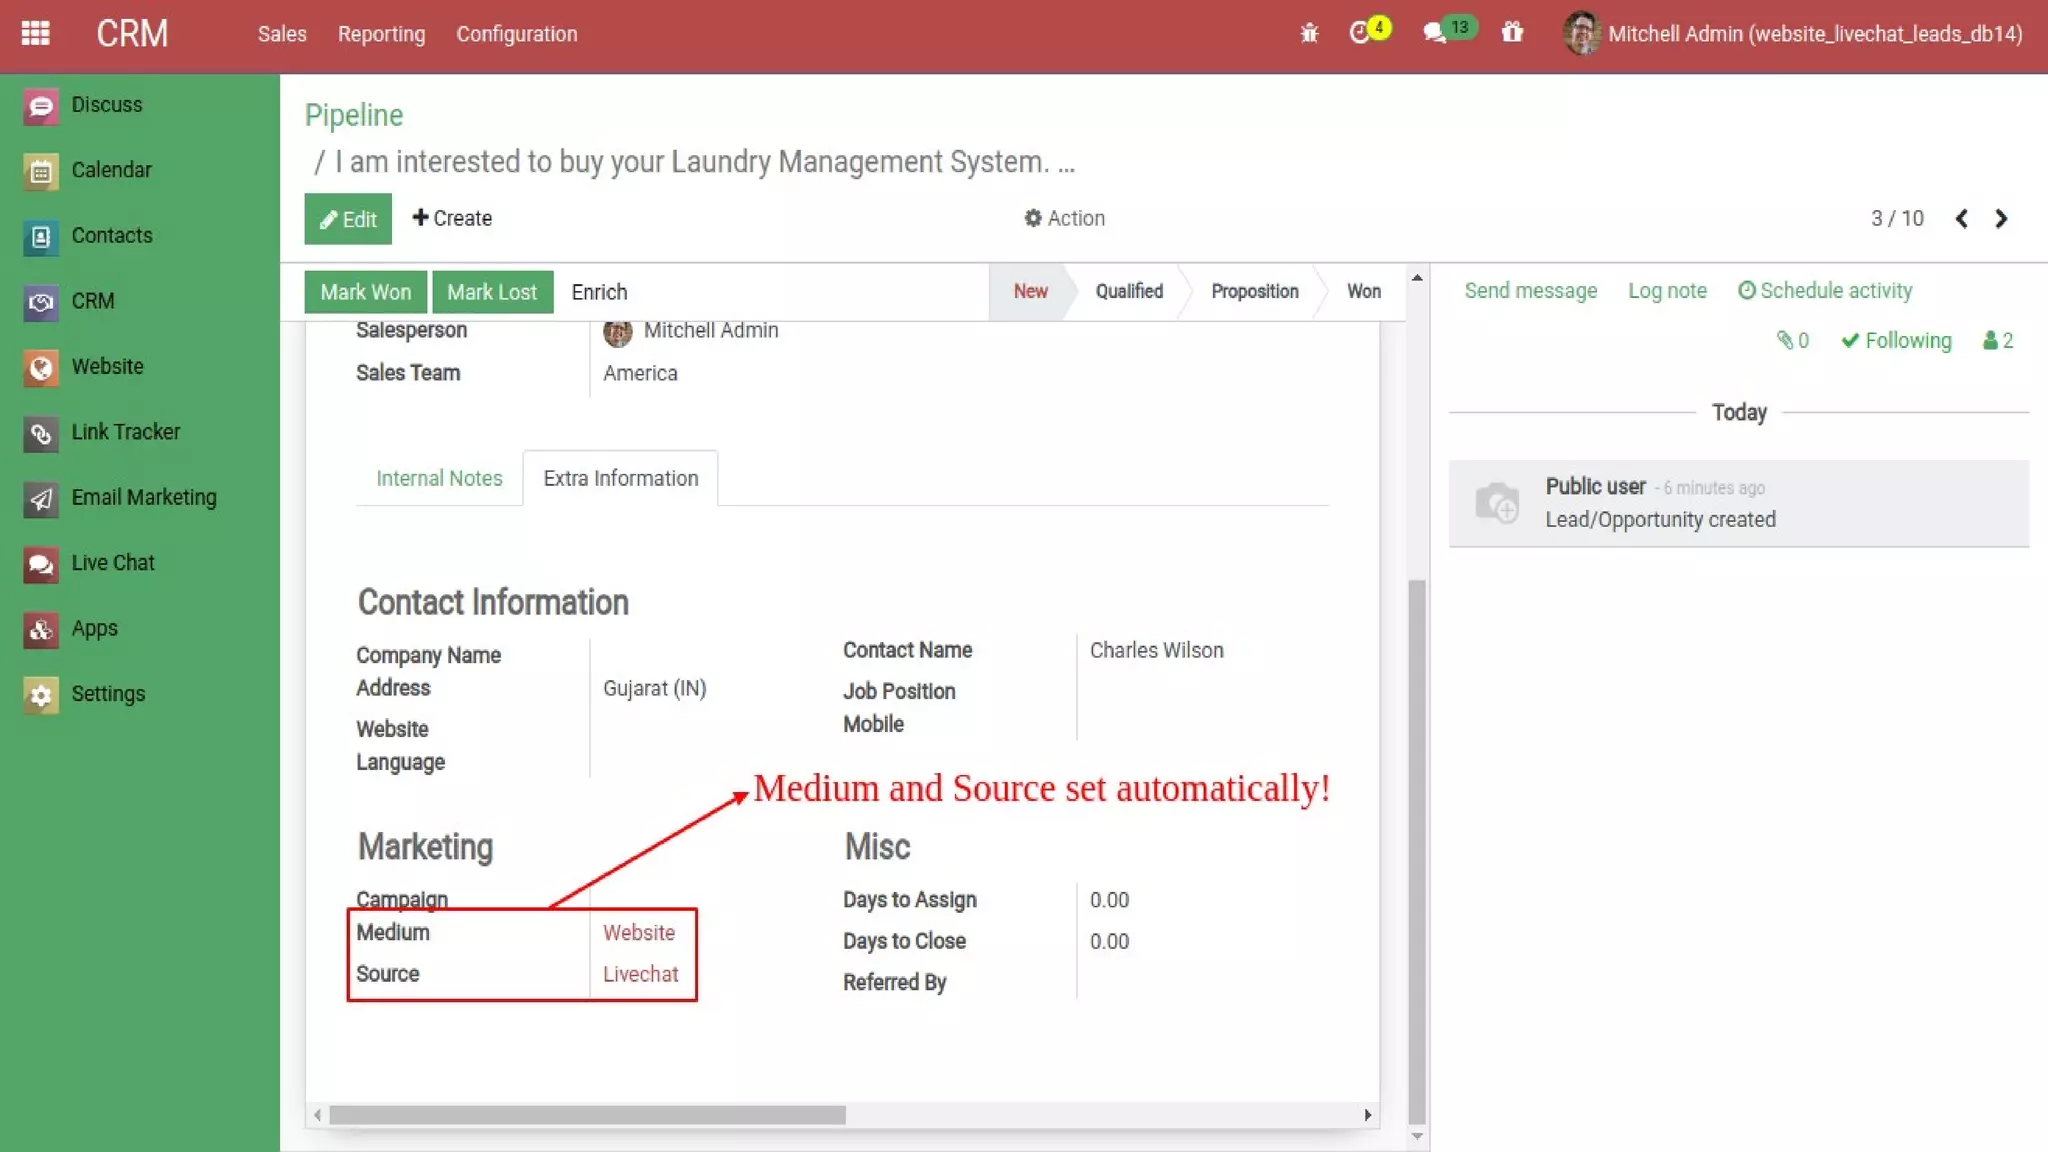
Task: Open Discuss from the sidebar
Action: [x=106, y=105]
